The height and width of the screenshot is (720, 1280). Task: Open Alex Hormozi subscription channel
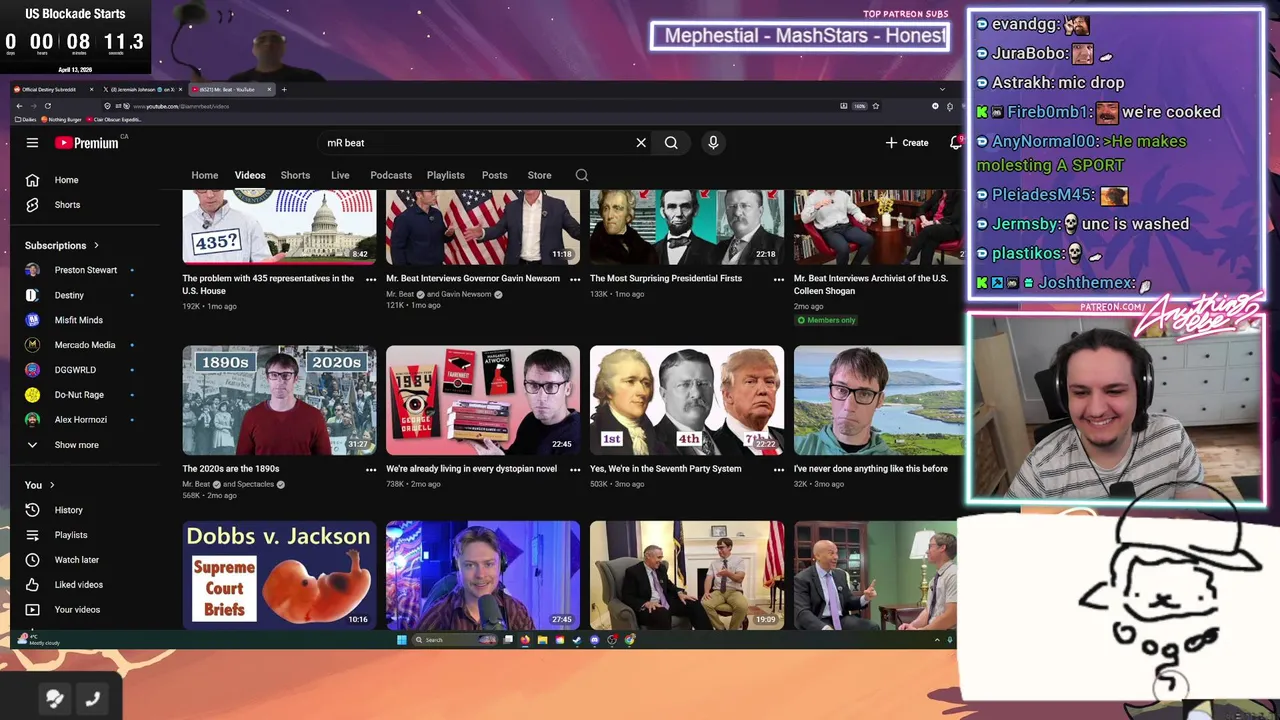coord(80,420)
